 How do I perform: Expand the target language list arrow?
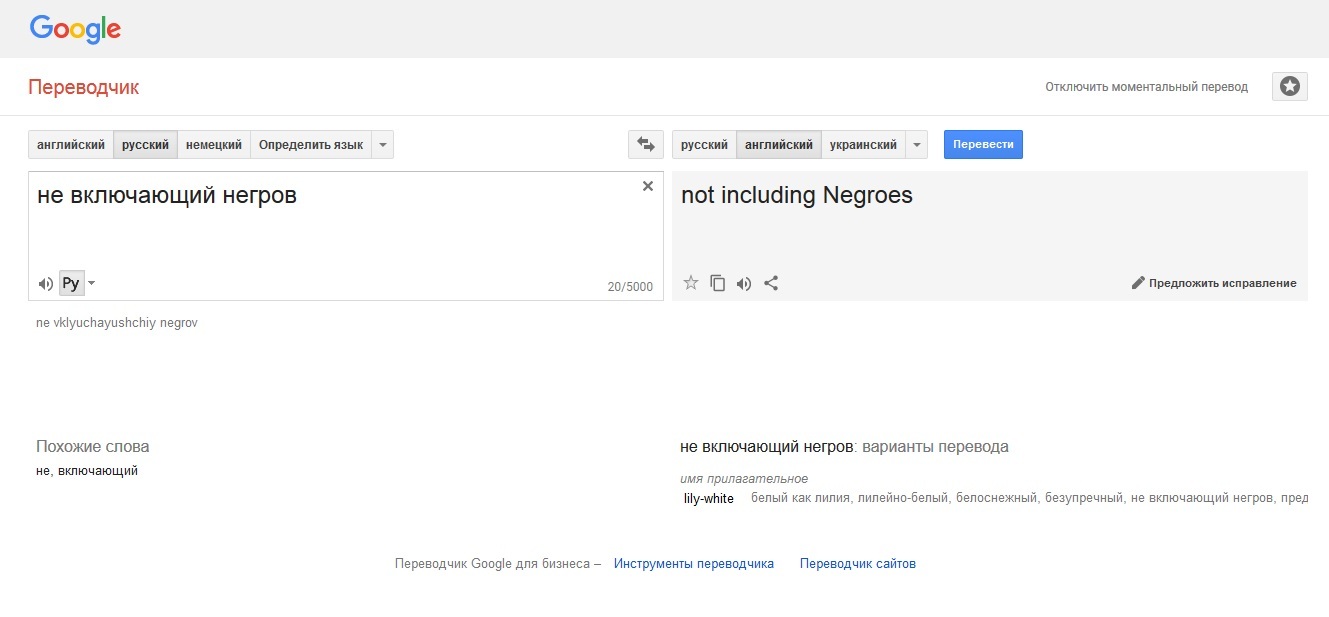click(x=916, y=145)
